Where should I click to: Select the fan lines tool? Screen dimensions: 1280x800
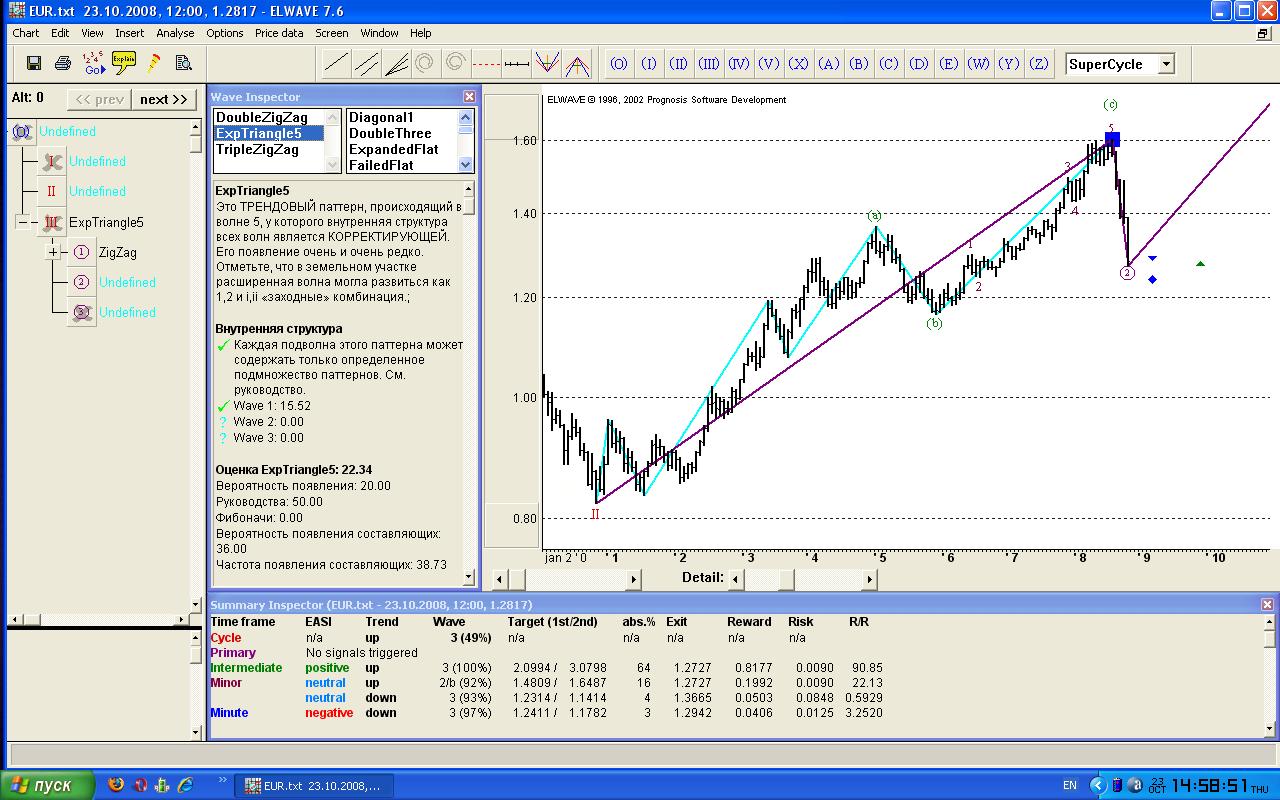click(x=396, y=64)
